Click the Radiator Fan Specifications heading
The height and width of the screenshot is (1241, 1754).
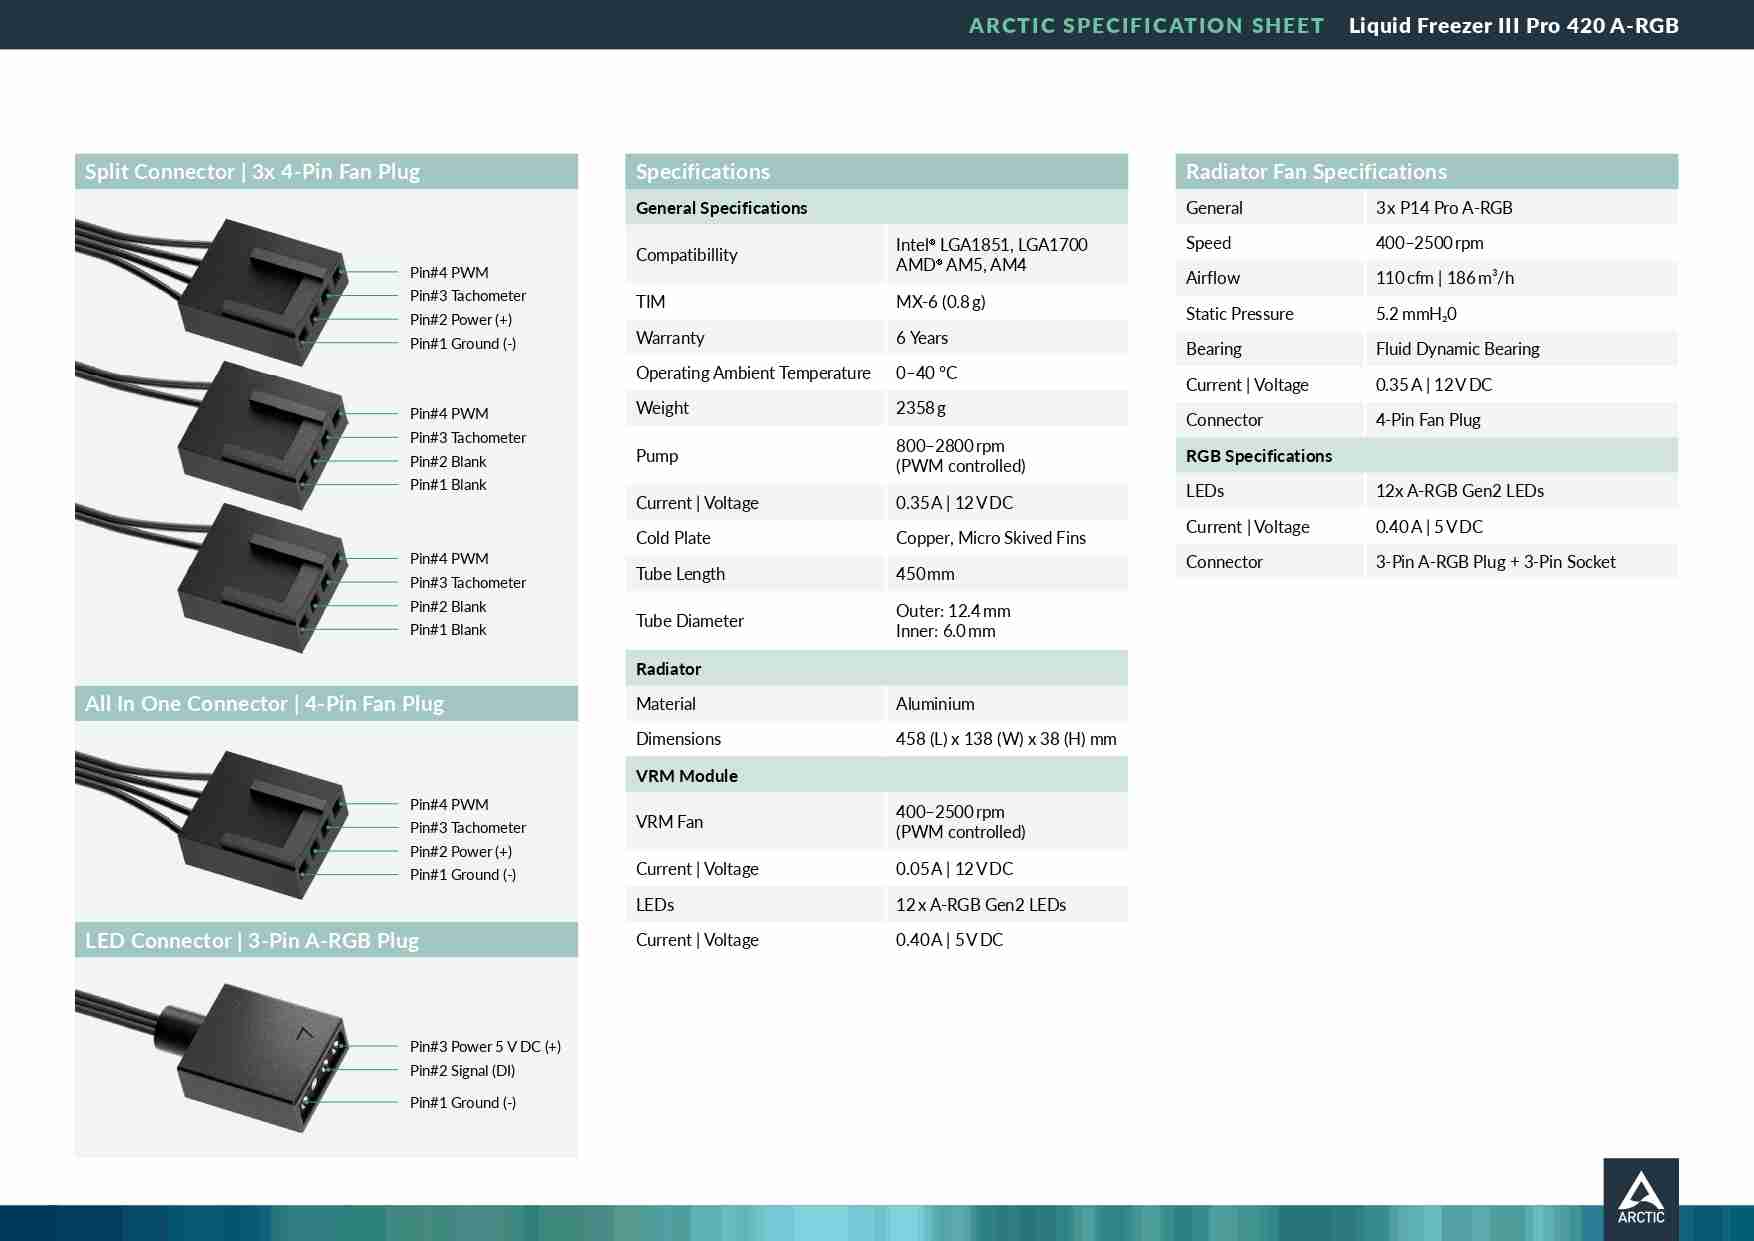(1316, 172)
